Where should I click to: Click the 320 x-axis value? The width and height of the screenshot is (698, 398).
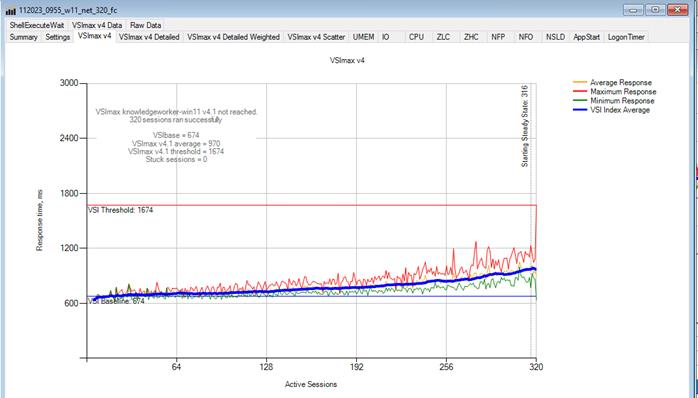point(536,367)
